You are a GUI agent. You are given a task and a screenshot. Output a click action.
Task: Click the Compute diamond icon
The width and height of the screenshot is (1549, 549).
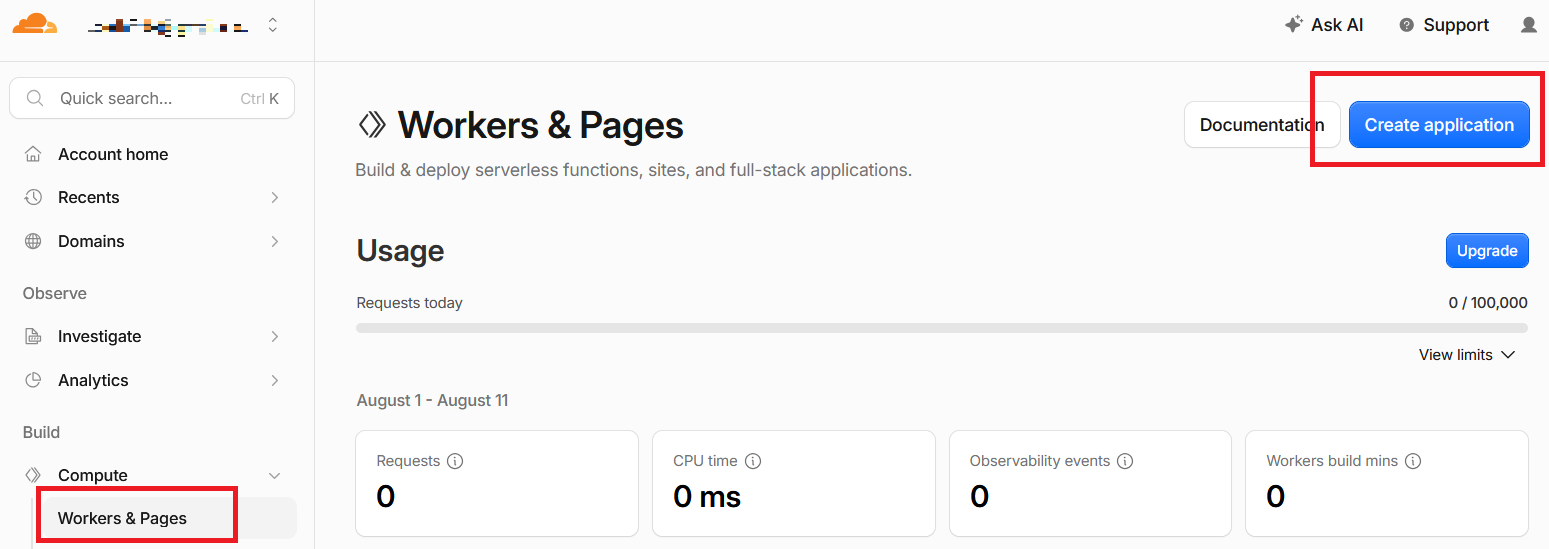[33, 475]
